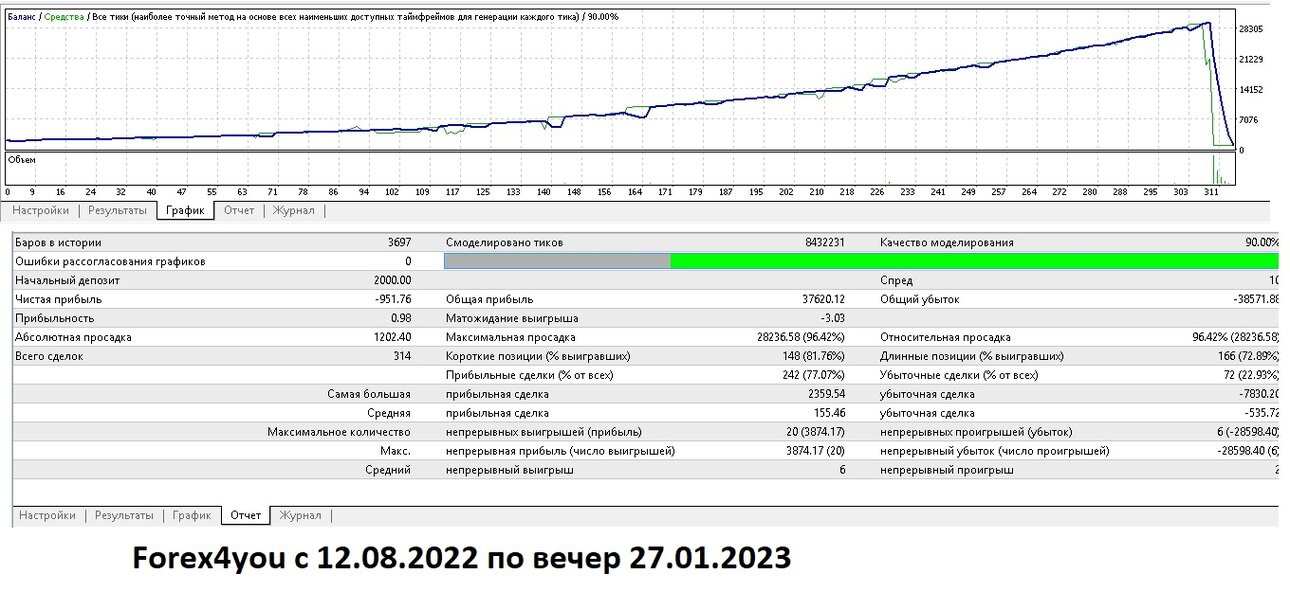Click the green 'Средства' legend label
The width and height of the screenshot is (1290, 610).
click(x=64, y=17)
